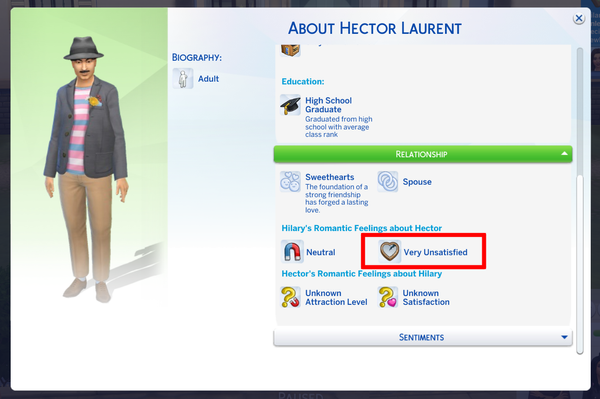Collapse the green Relationship section header

click(x=423, y=154)
